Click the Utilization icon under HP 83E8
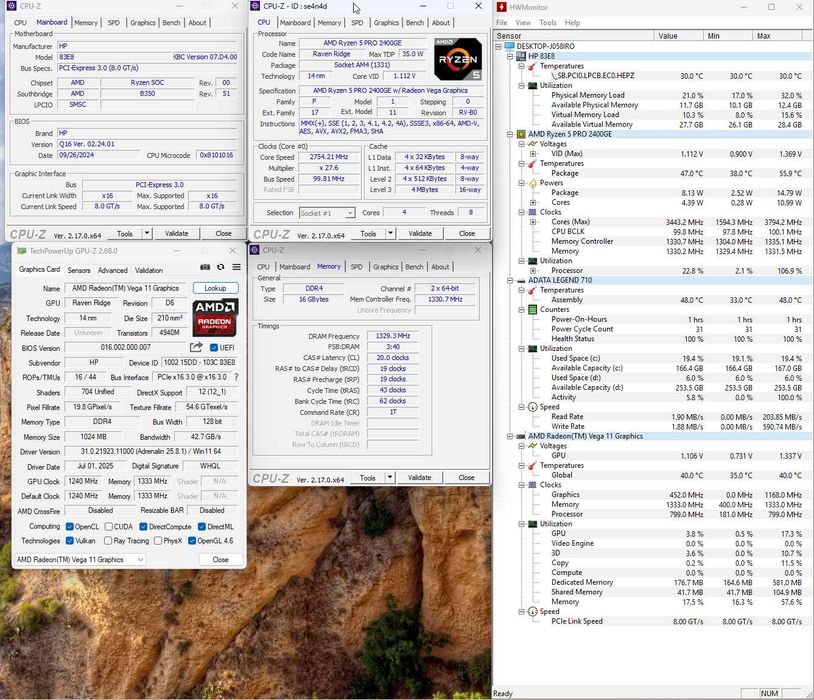The width and height of the screenshot is (814, 700). [x=533, y=85]
